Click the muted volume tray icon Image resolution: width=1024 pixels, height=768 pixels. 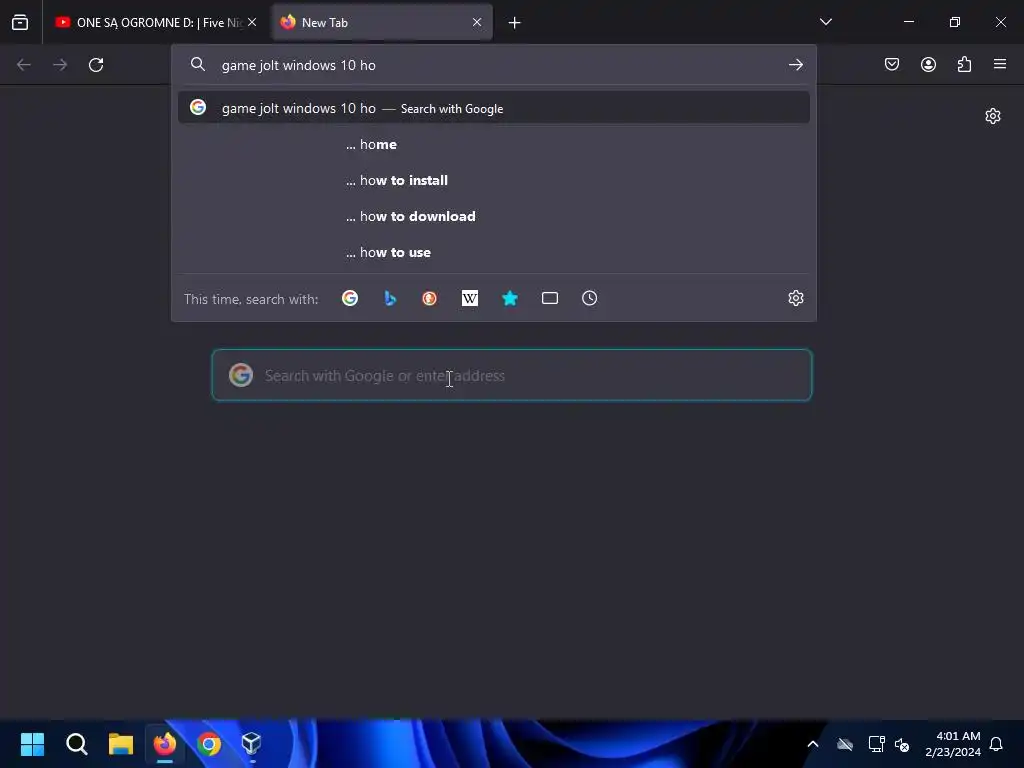pos(903,744)
